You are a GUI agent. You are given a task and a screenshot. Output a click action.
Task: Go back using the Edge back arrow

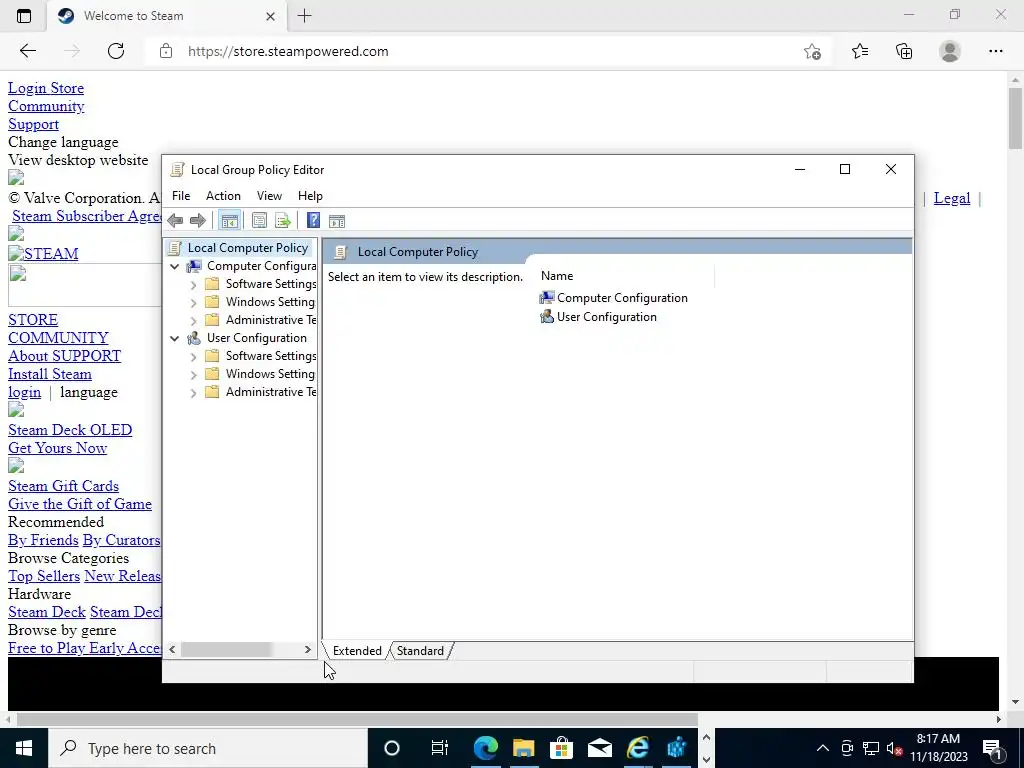pyautogui.click(x=27, y=51)
